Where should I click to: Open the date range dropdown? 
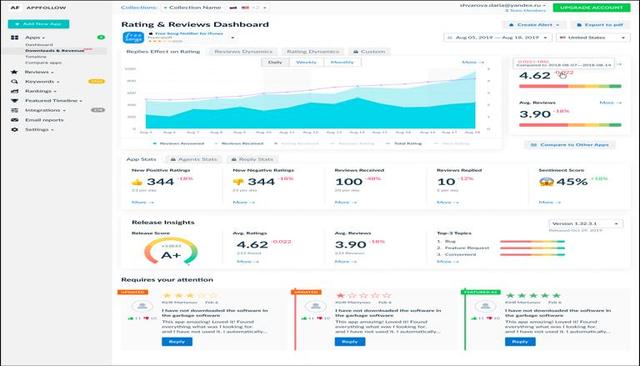click(x=498, y=38)
